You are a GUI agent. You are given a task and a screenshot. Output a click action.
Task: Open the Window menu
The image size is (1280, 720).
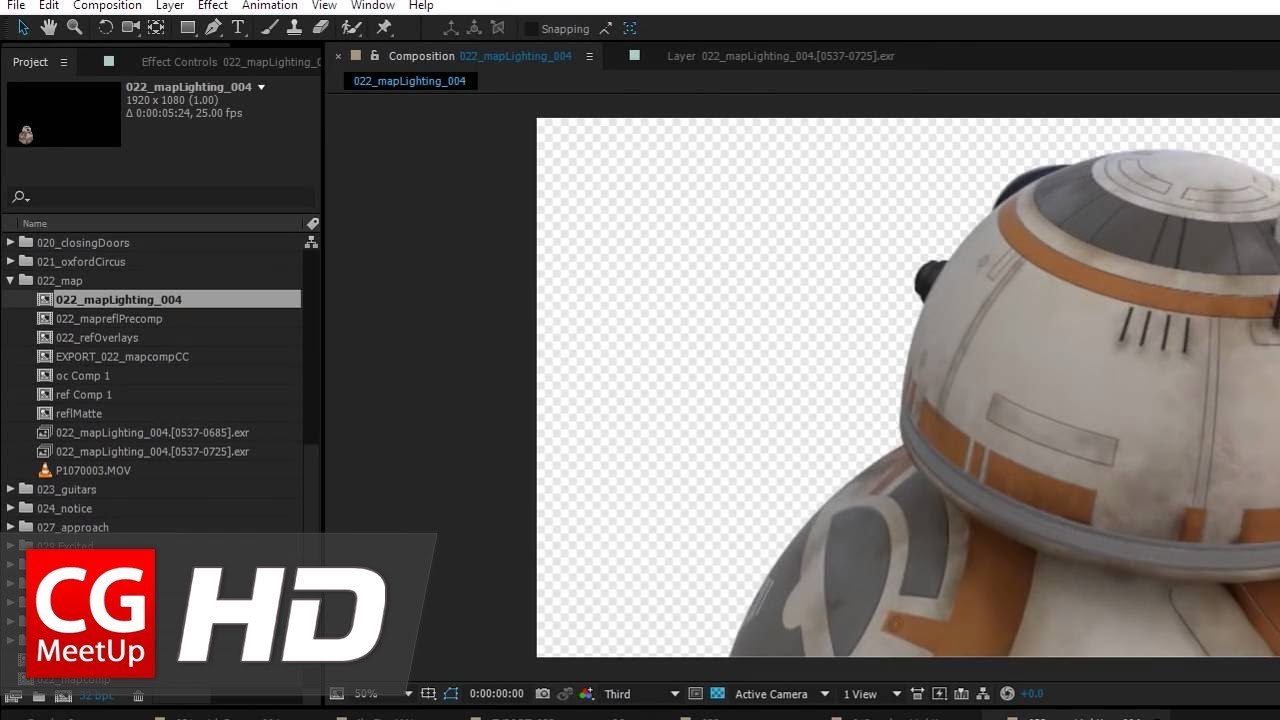click(x=373, y=5)
